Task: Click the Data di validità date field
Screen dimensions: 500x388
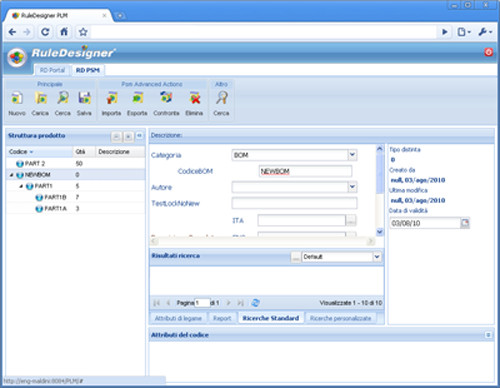Action: click(425, 223)
